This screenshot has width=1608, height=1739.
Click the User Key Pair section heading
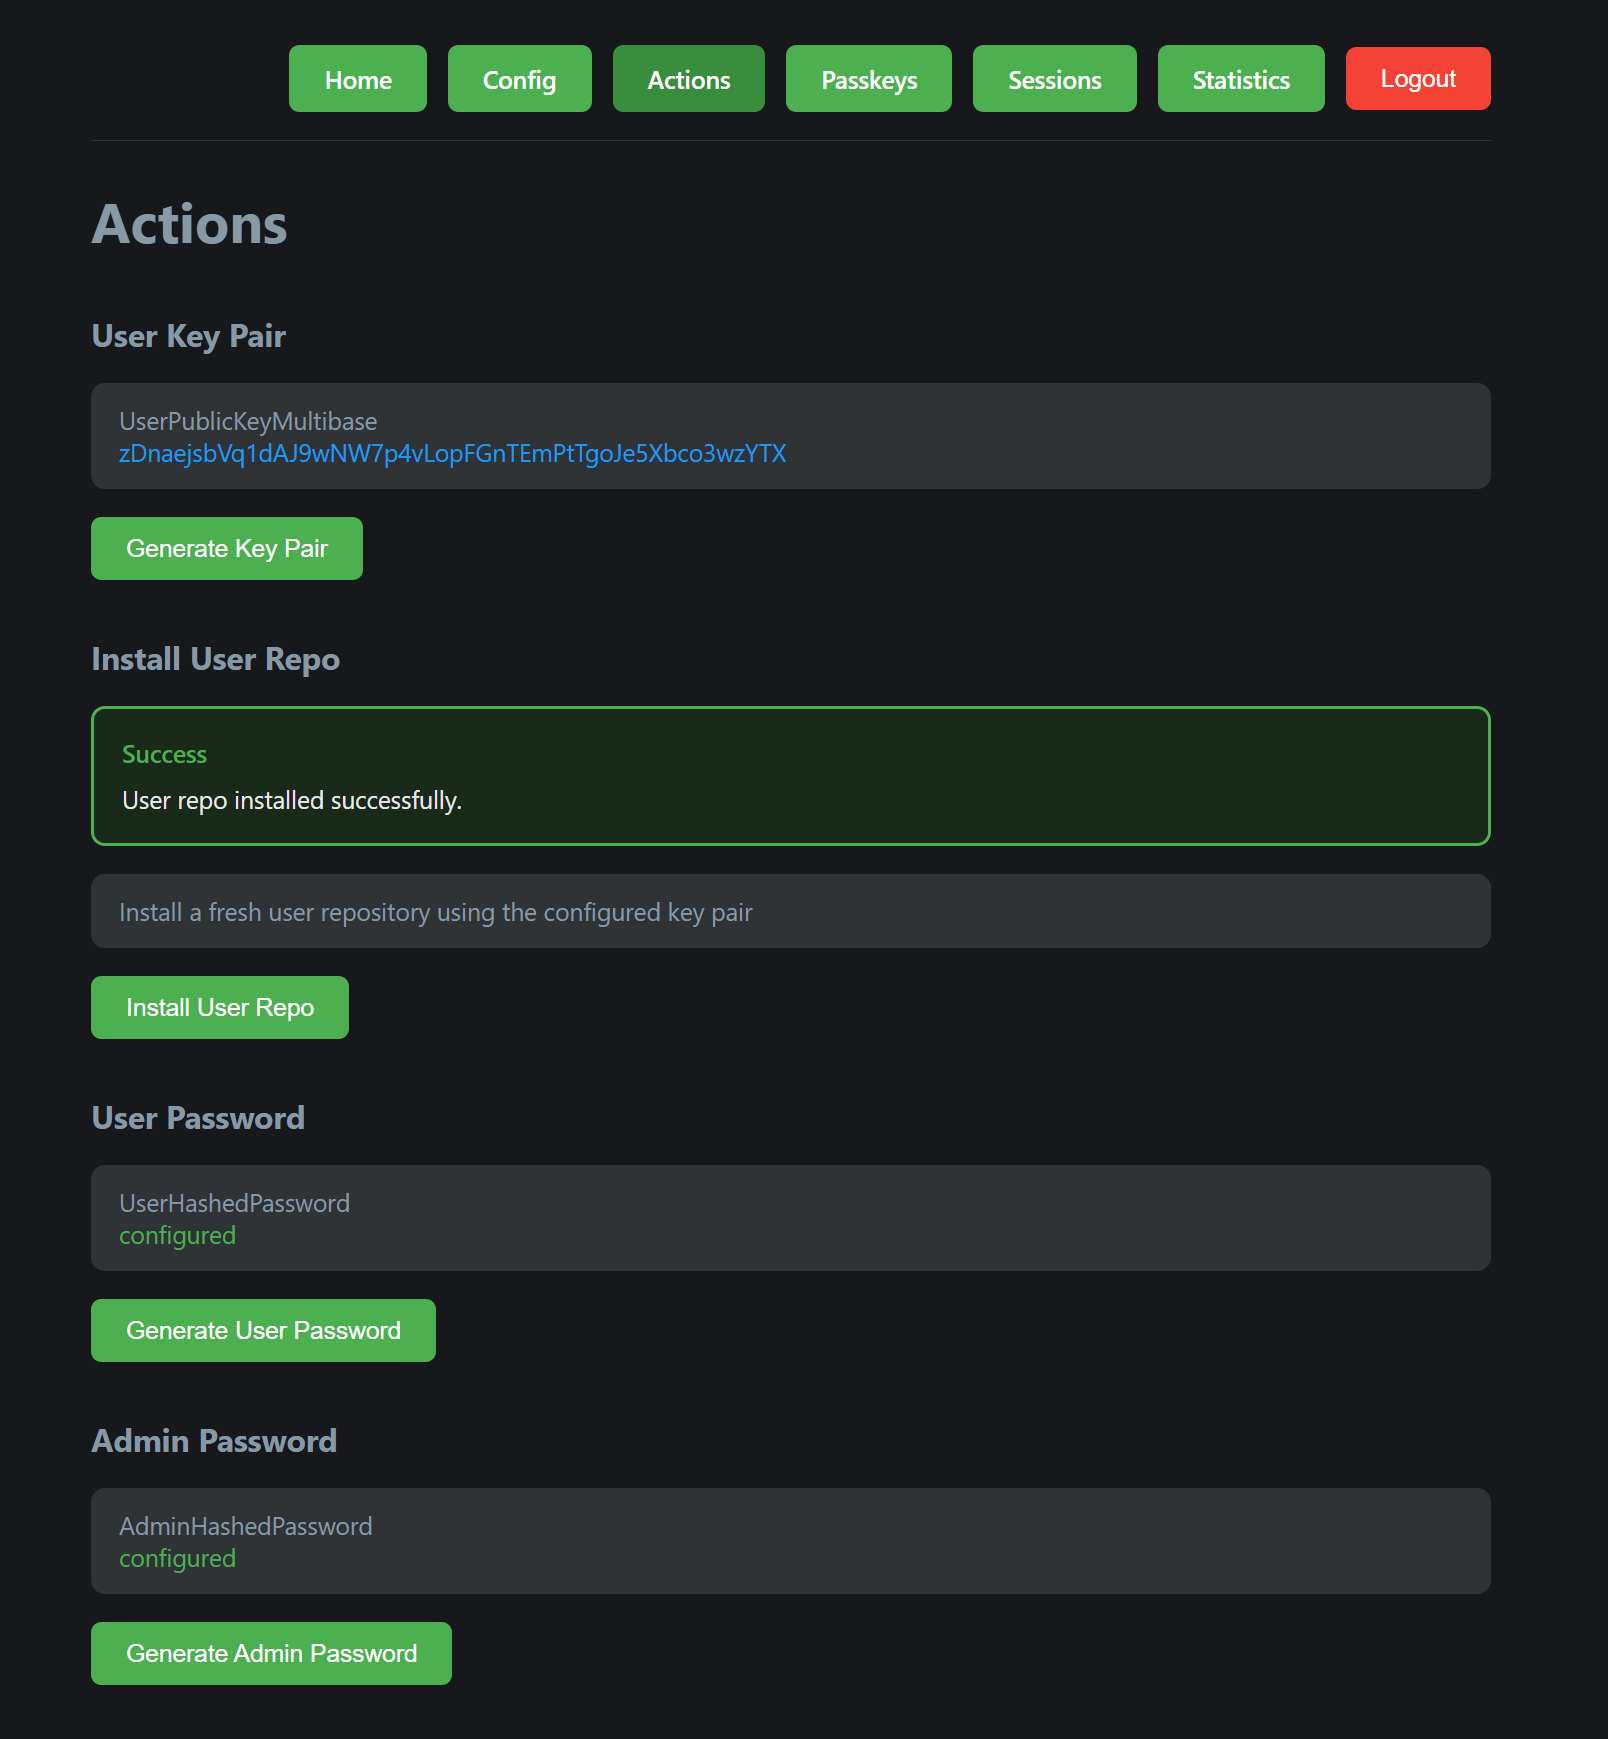point(188,336)
